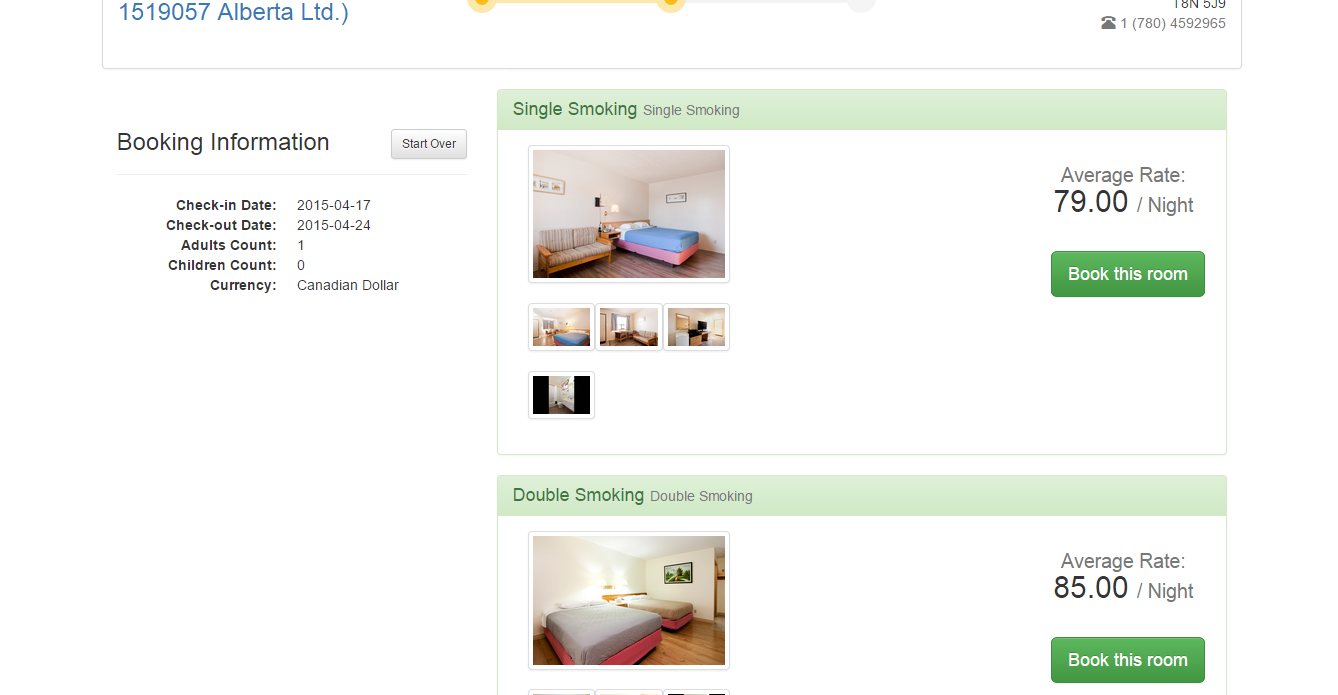Click the check-out date value 2015-04-24
This screenshot has width=1338, height=695.
tap(334, 225)
